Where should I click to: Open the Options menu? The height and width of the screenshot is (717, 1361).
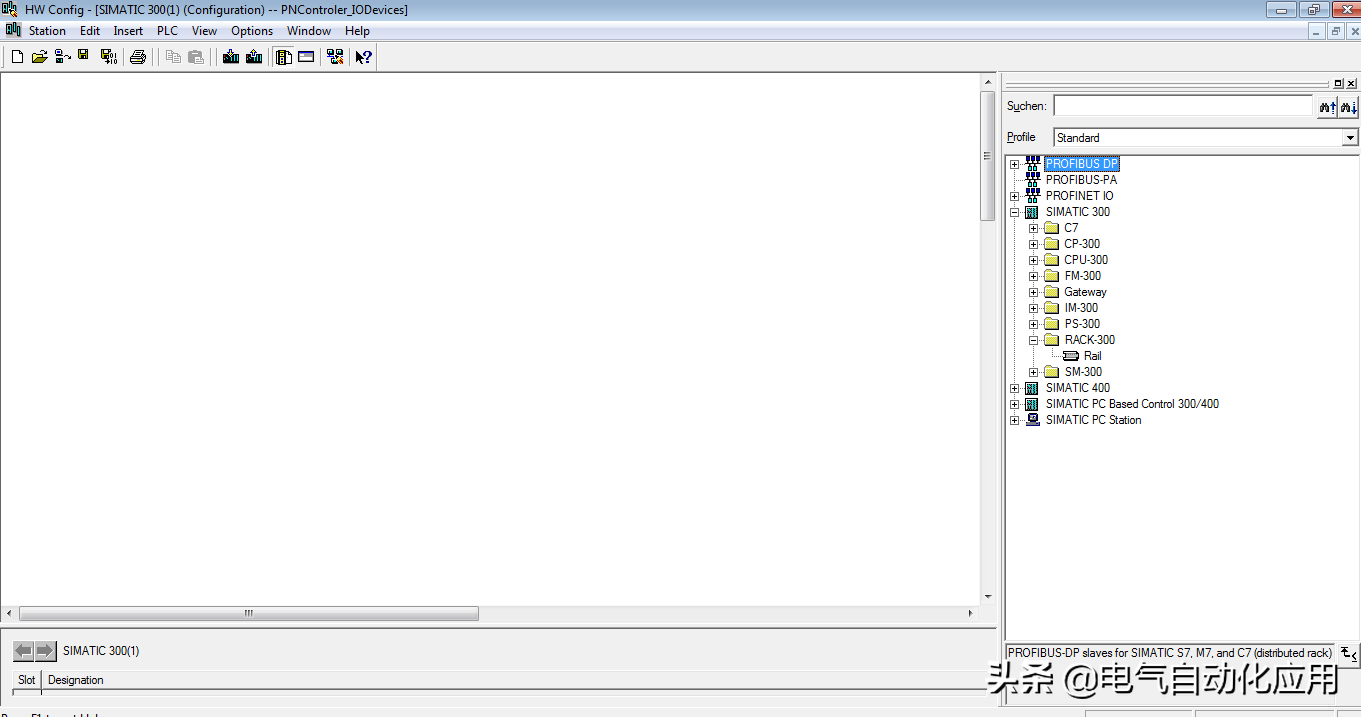[252, 31]
